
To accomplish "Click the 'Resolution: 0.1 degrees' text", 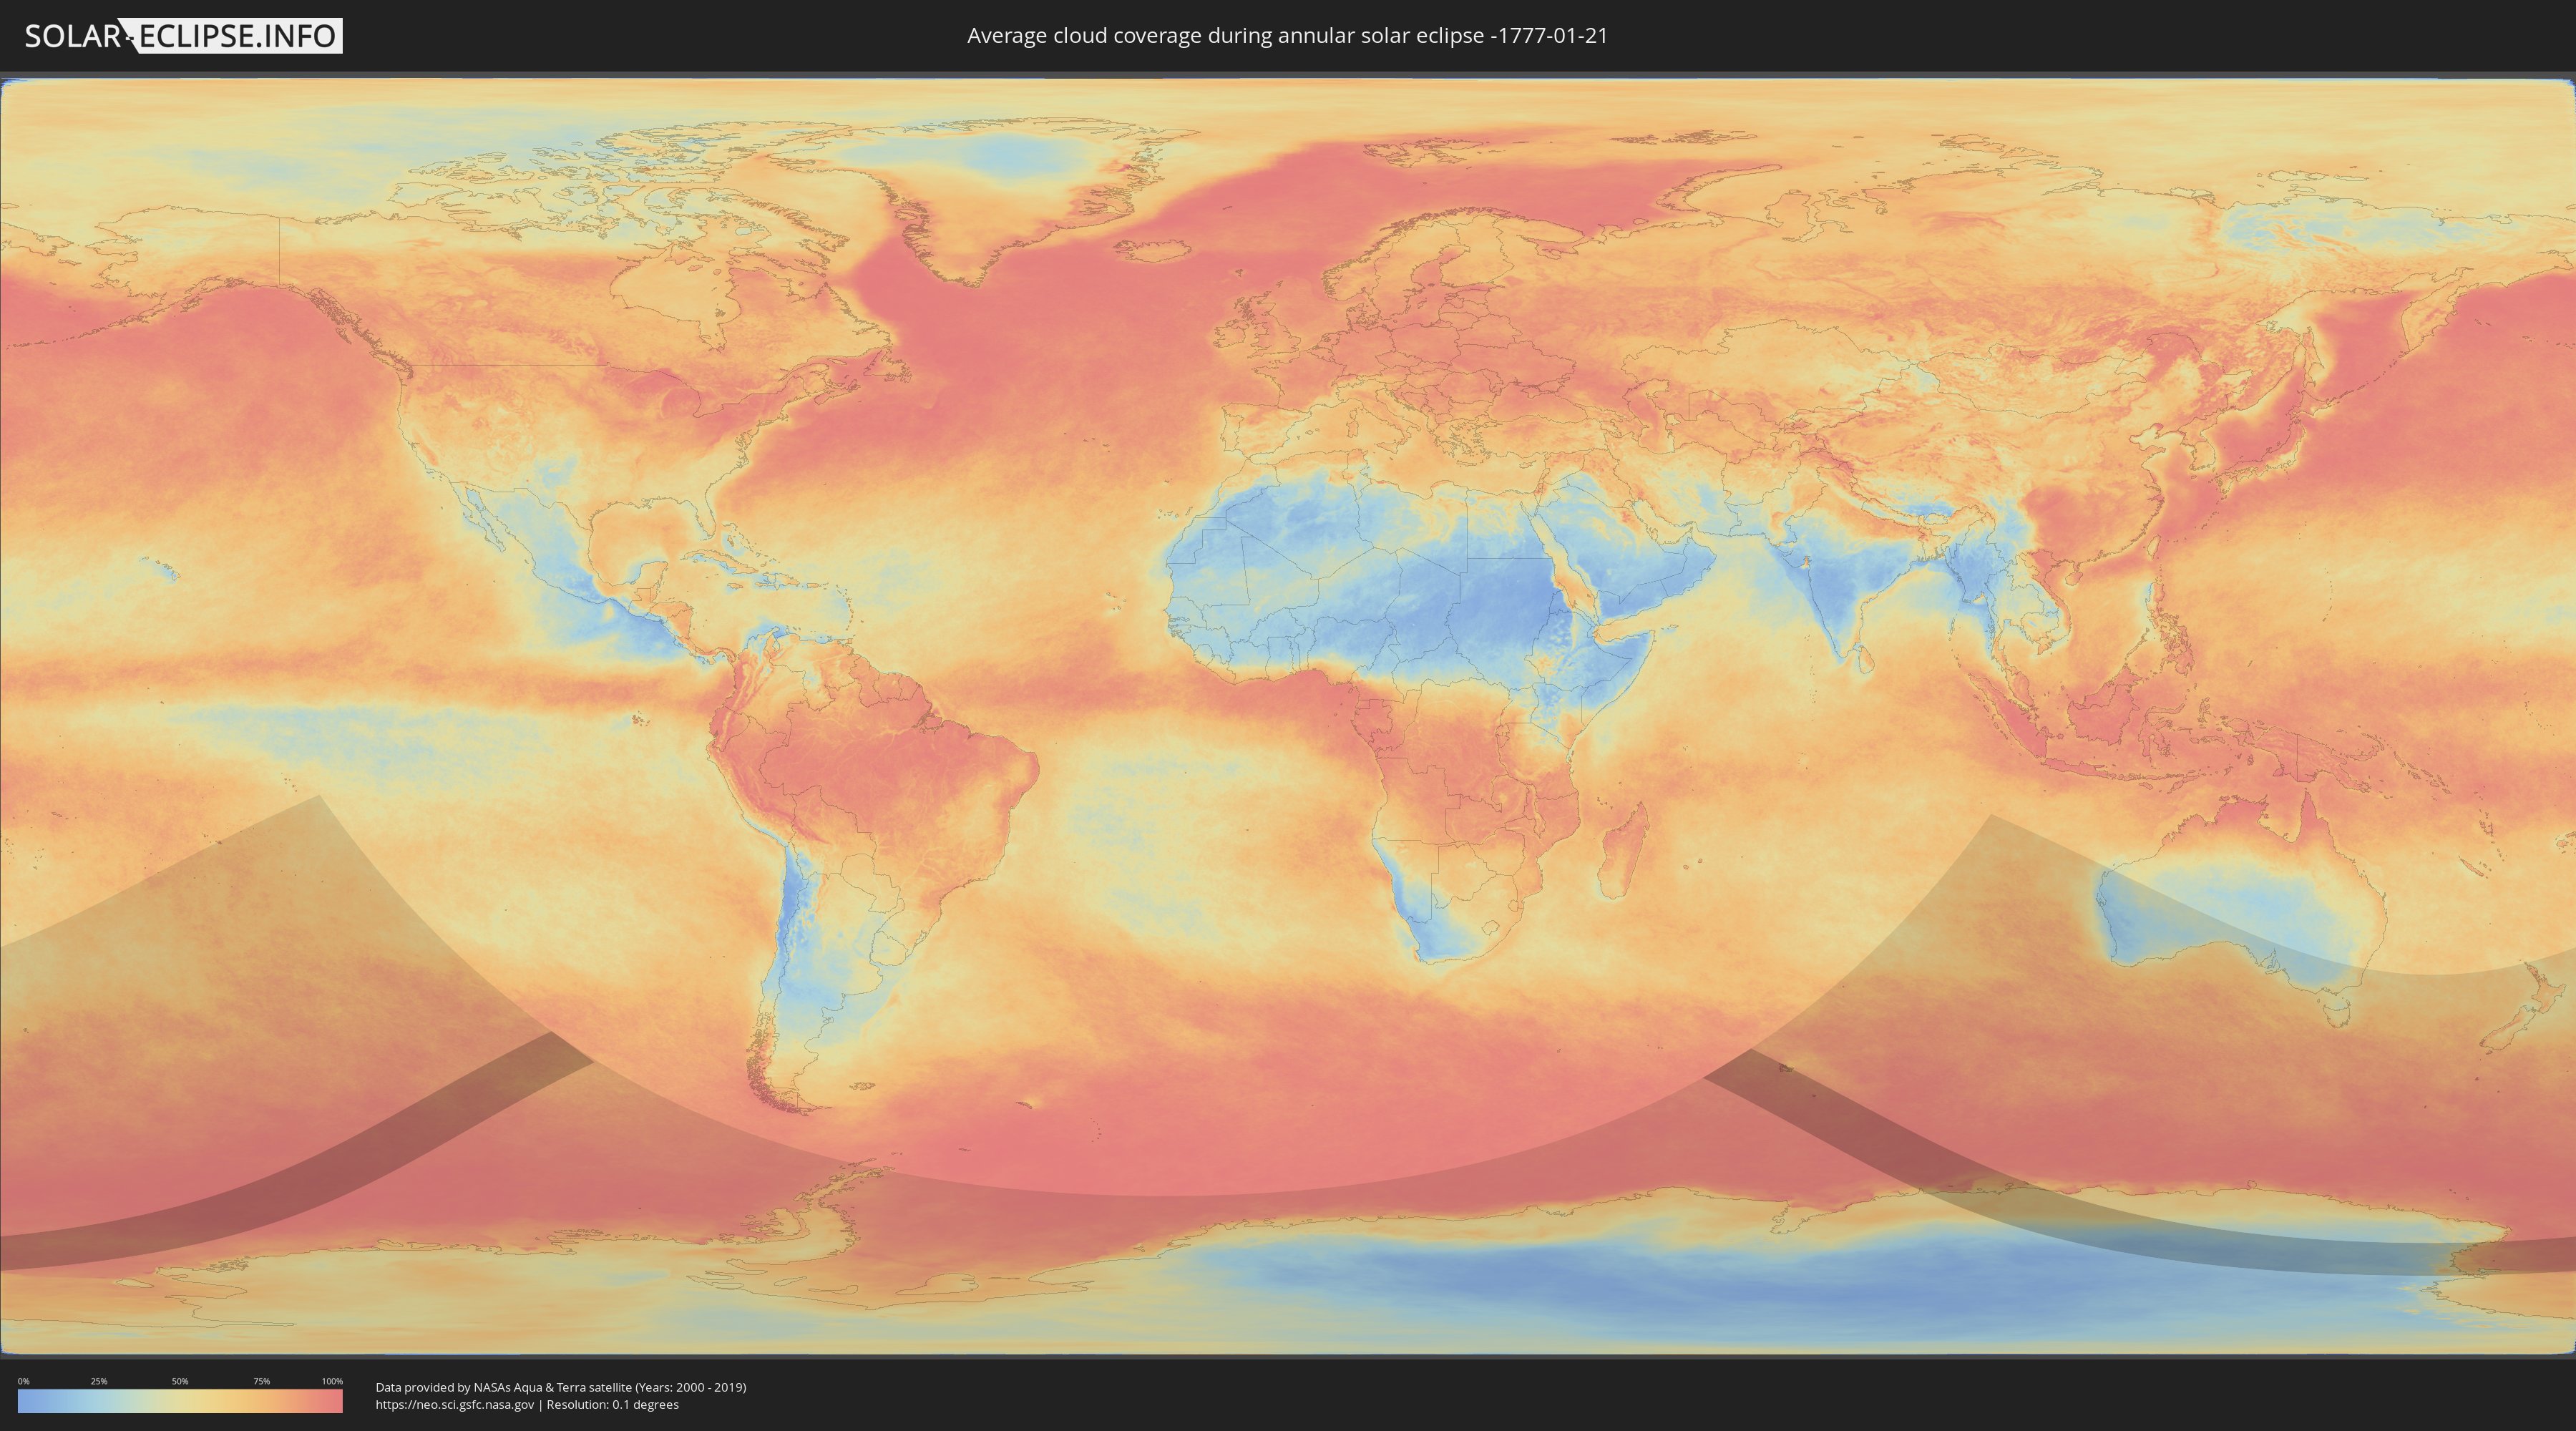I will (x=612, y=1405).
